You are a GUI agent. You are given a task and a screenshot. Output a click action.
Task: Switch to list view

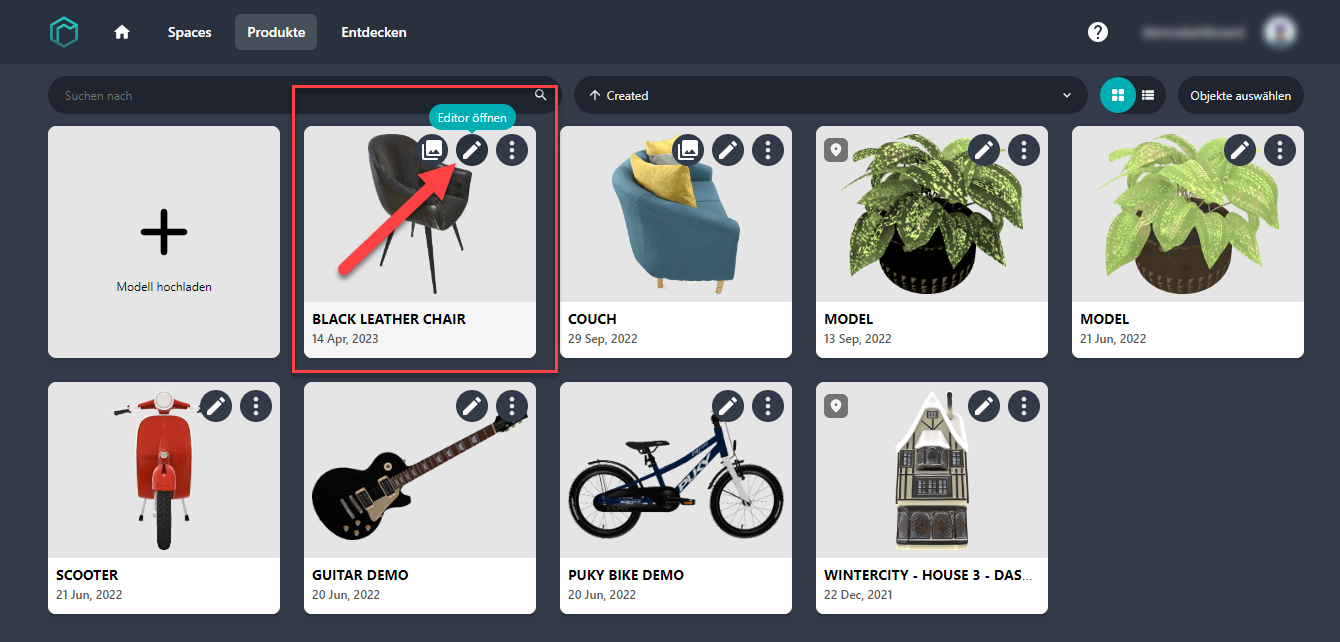coord(1148,95)
